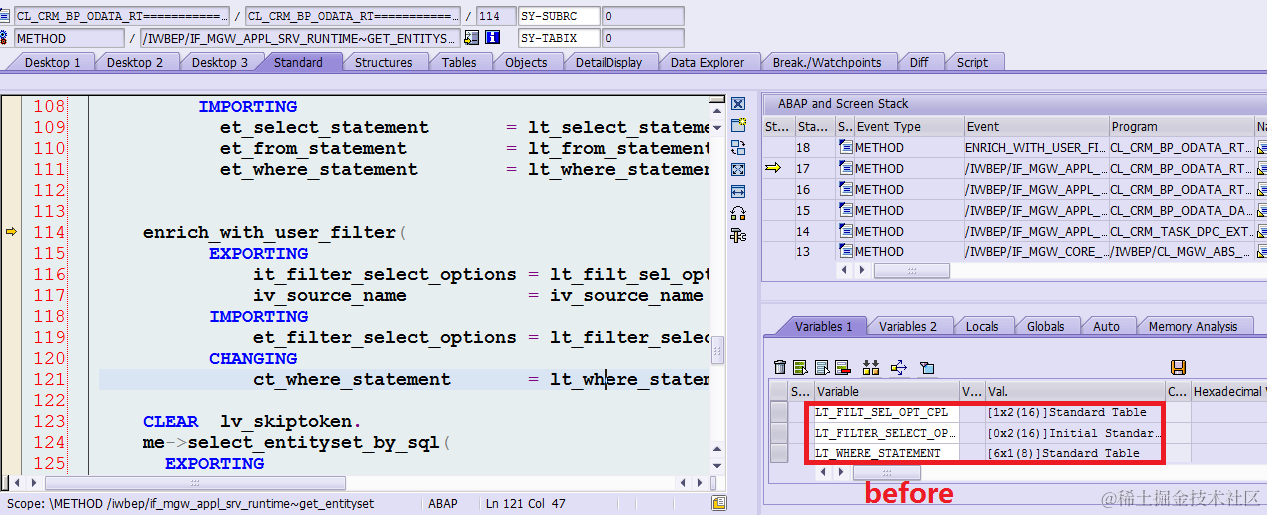1267x515 pixels.
Task: Click the breakpoint margin at line 121
Action: (11, 379)
